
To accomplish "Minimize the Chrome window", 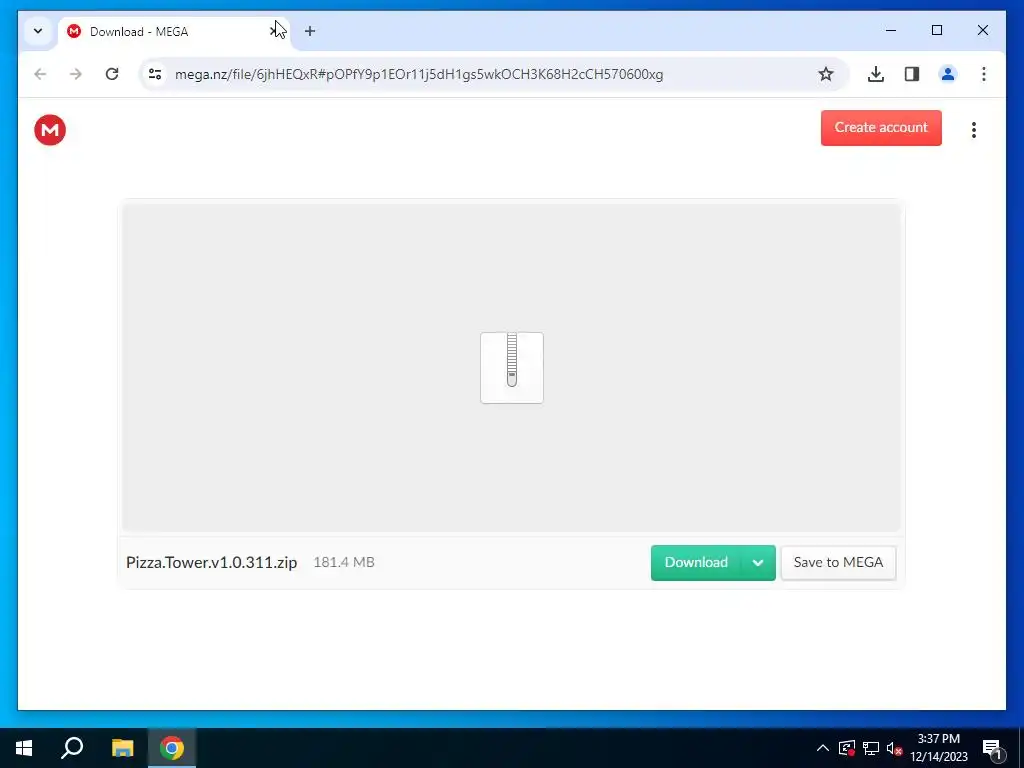I will 891,30.
